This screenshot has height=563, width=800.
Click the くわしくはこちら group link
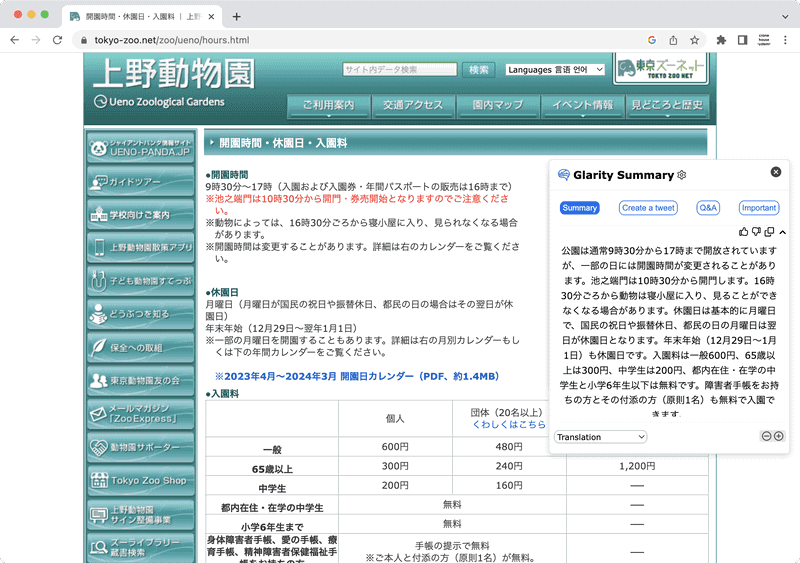509,424
